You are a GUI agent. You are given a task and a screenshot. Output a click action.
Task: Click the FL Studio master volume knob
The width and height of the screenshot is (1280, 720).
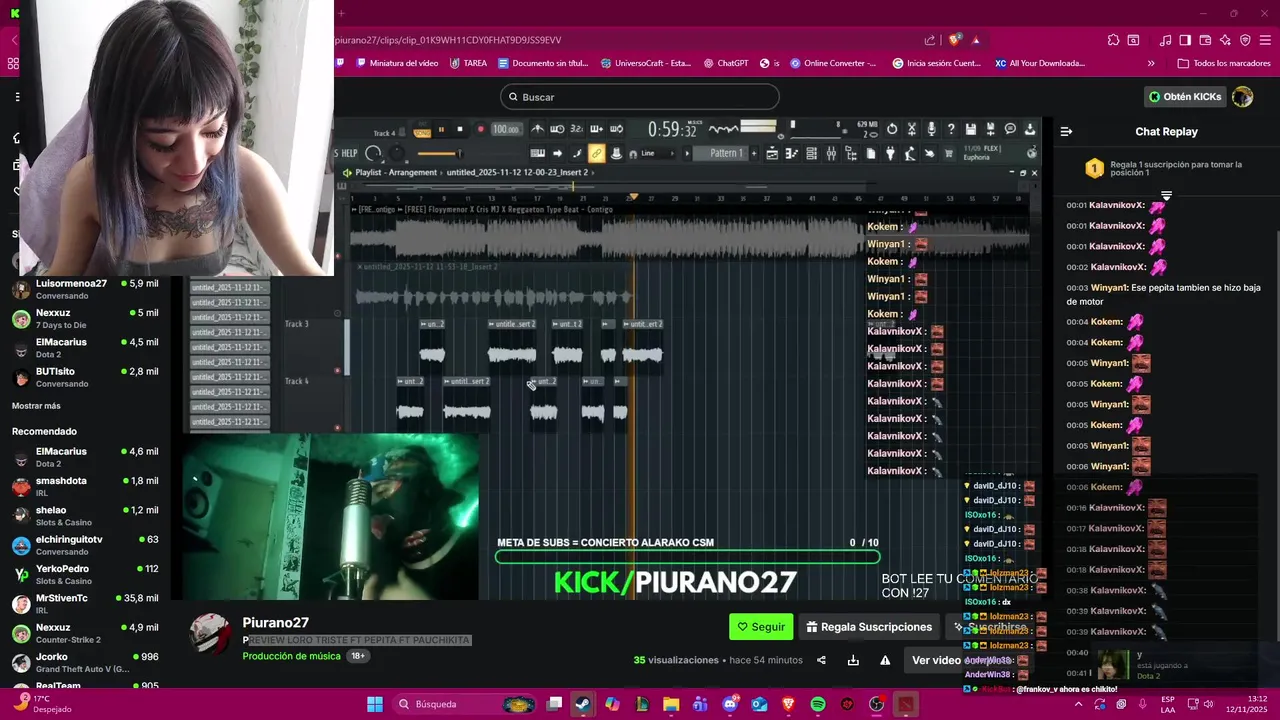coord(373,153)
